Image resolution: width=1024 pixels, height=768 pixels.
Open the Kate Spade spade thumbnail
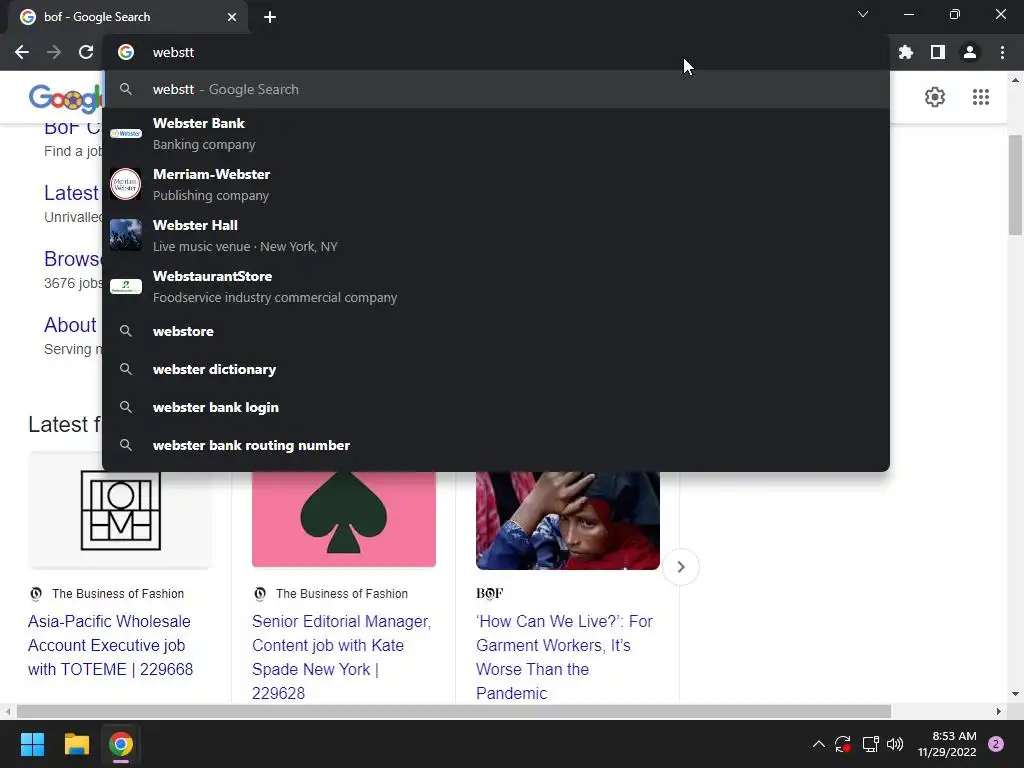point(344,519)
